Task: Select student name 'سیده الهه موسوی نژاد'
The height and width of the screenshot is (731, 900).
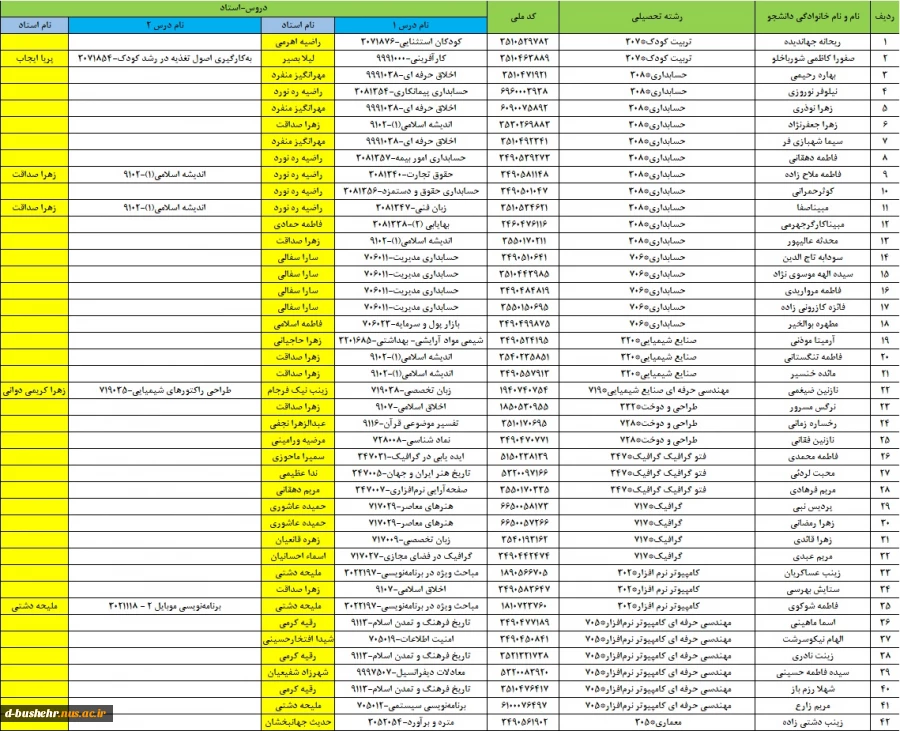Action: click(x=813, y=274)
